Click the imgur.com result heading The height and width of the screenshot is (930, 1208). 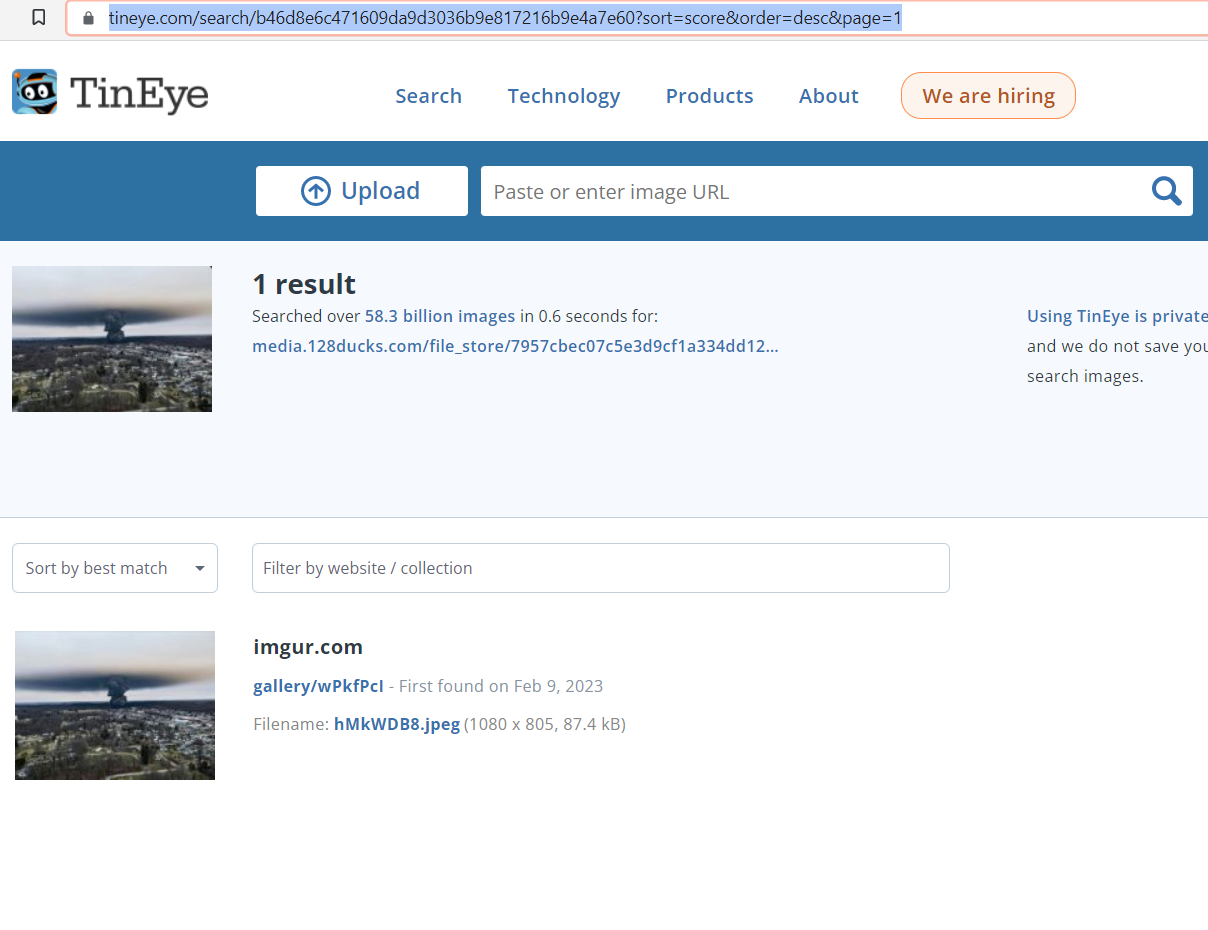(308, 647)
